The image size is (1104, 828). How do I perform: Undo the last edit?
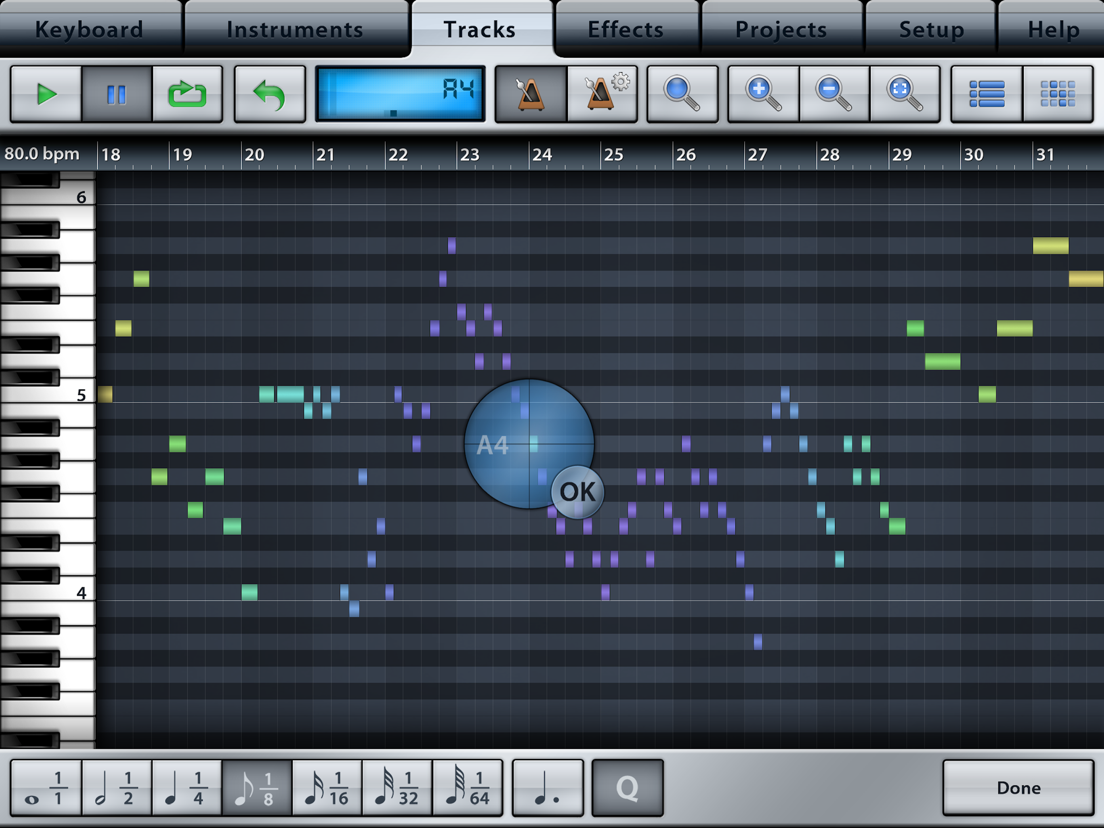(x=269, y=93)
